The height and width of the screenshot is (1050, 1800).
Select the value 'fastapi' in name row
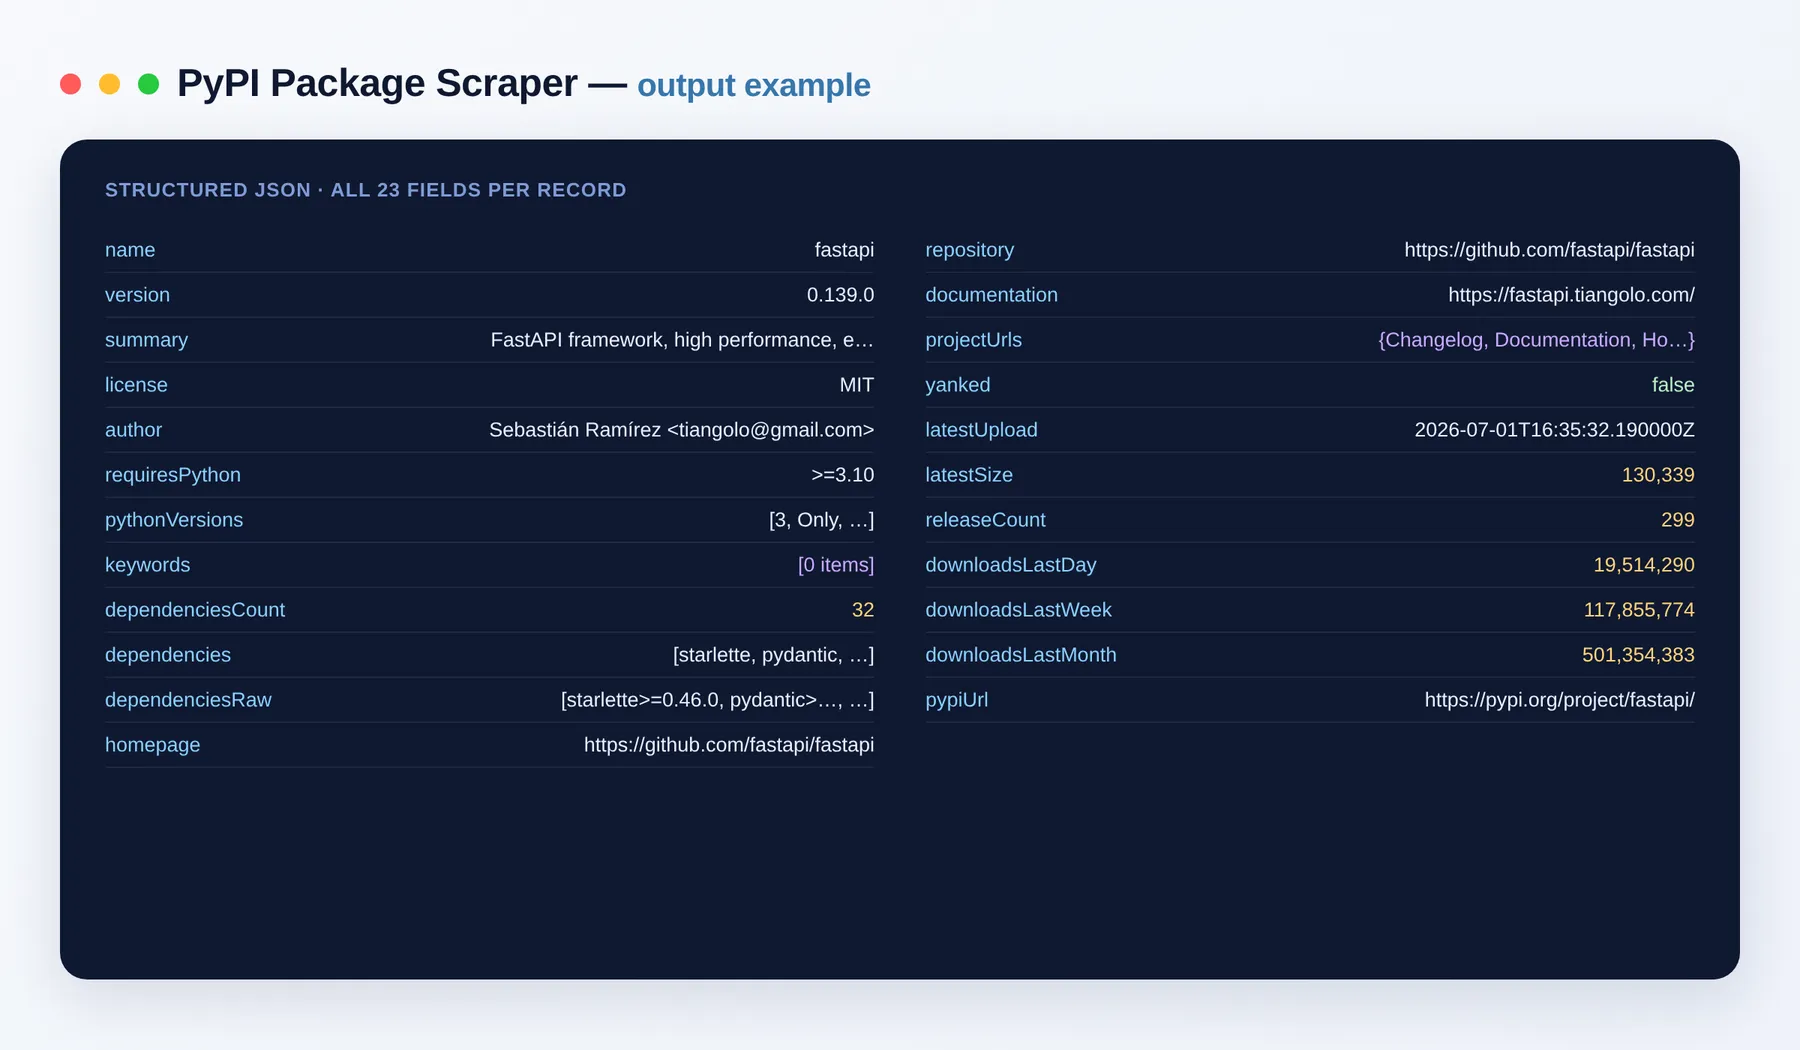pos(844,250)
